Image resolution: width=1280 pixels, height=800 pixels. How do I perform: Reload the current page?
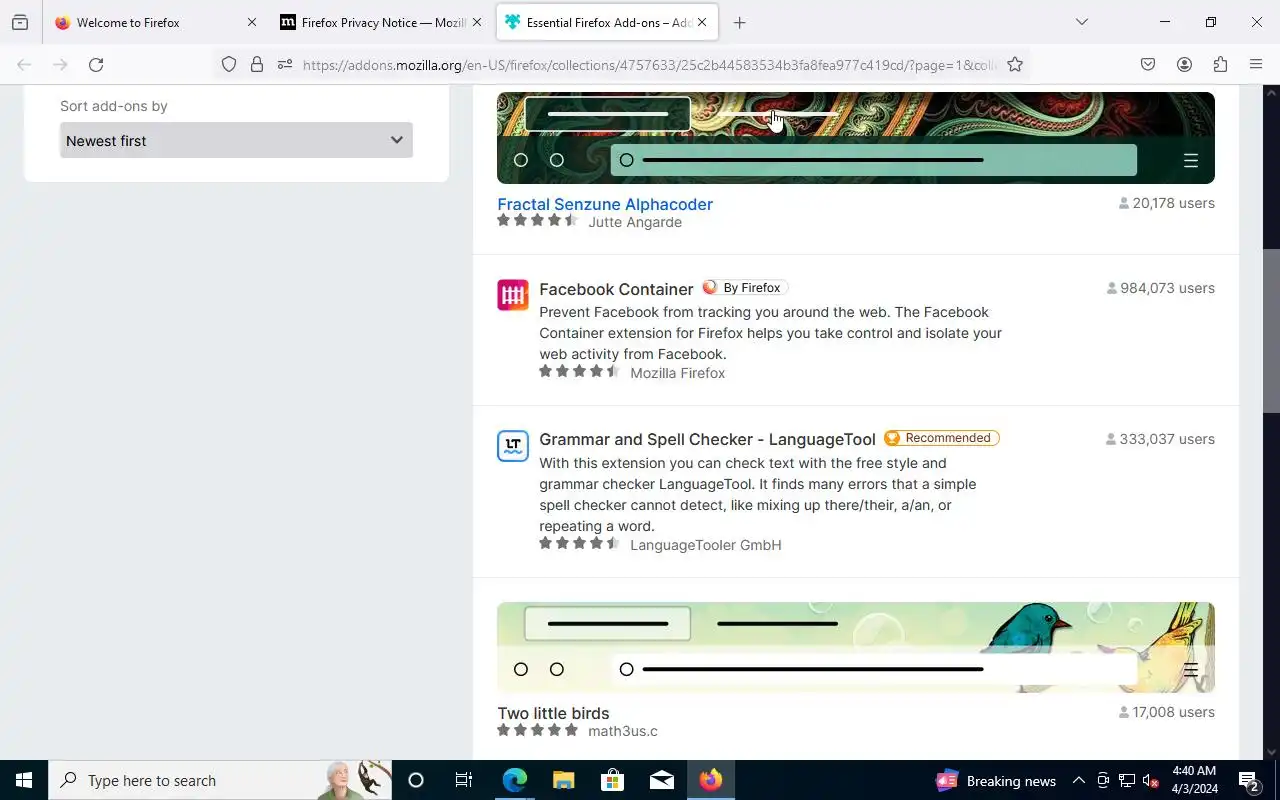click(x=96, y=65)
